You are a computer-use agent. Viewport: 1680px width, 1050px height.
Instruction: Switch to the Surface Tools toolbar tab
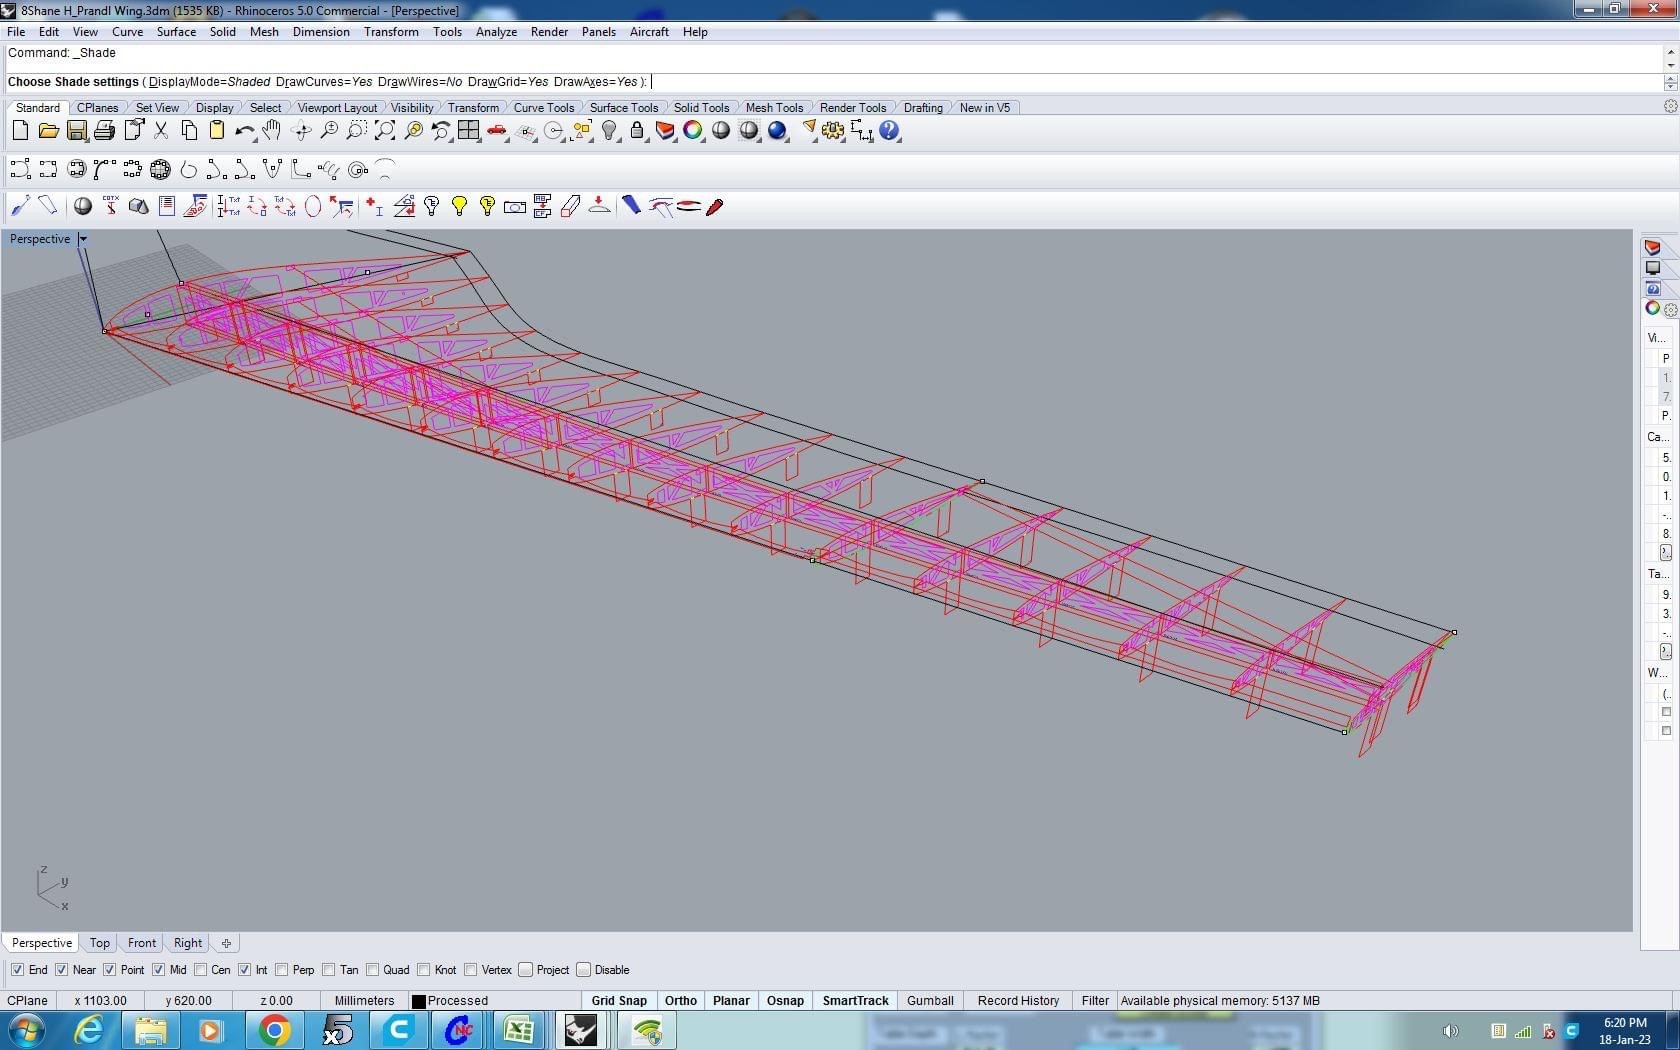click(x=623, y=108)
